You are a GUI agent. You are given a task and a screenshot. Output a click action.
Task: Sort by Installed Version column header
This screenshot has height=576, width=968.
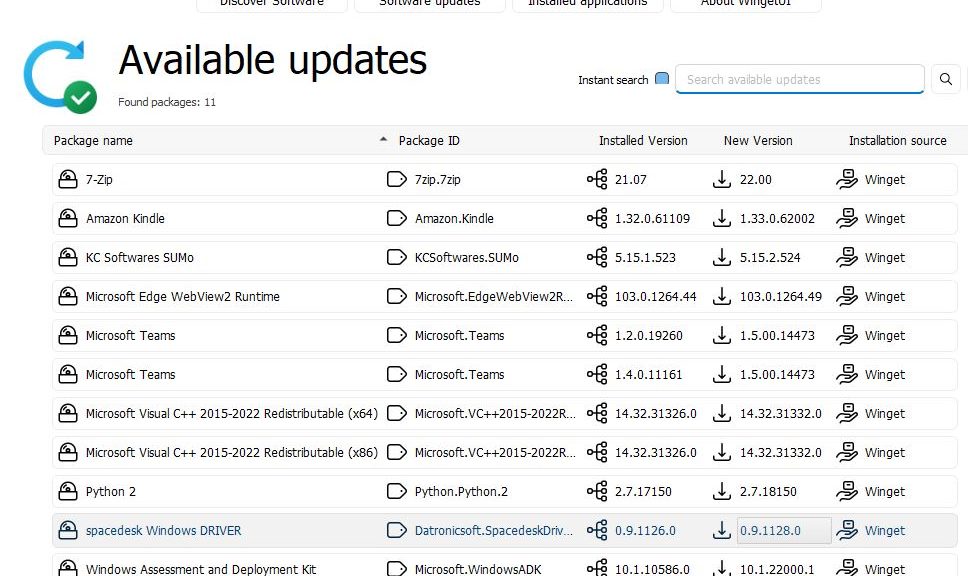pyautogui.click(x=643, y=141)
